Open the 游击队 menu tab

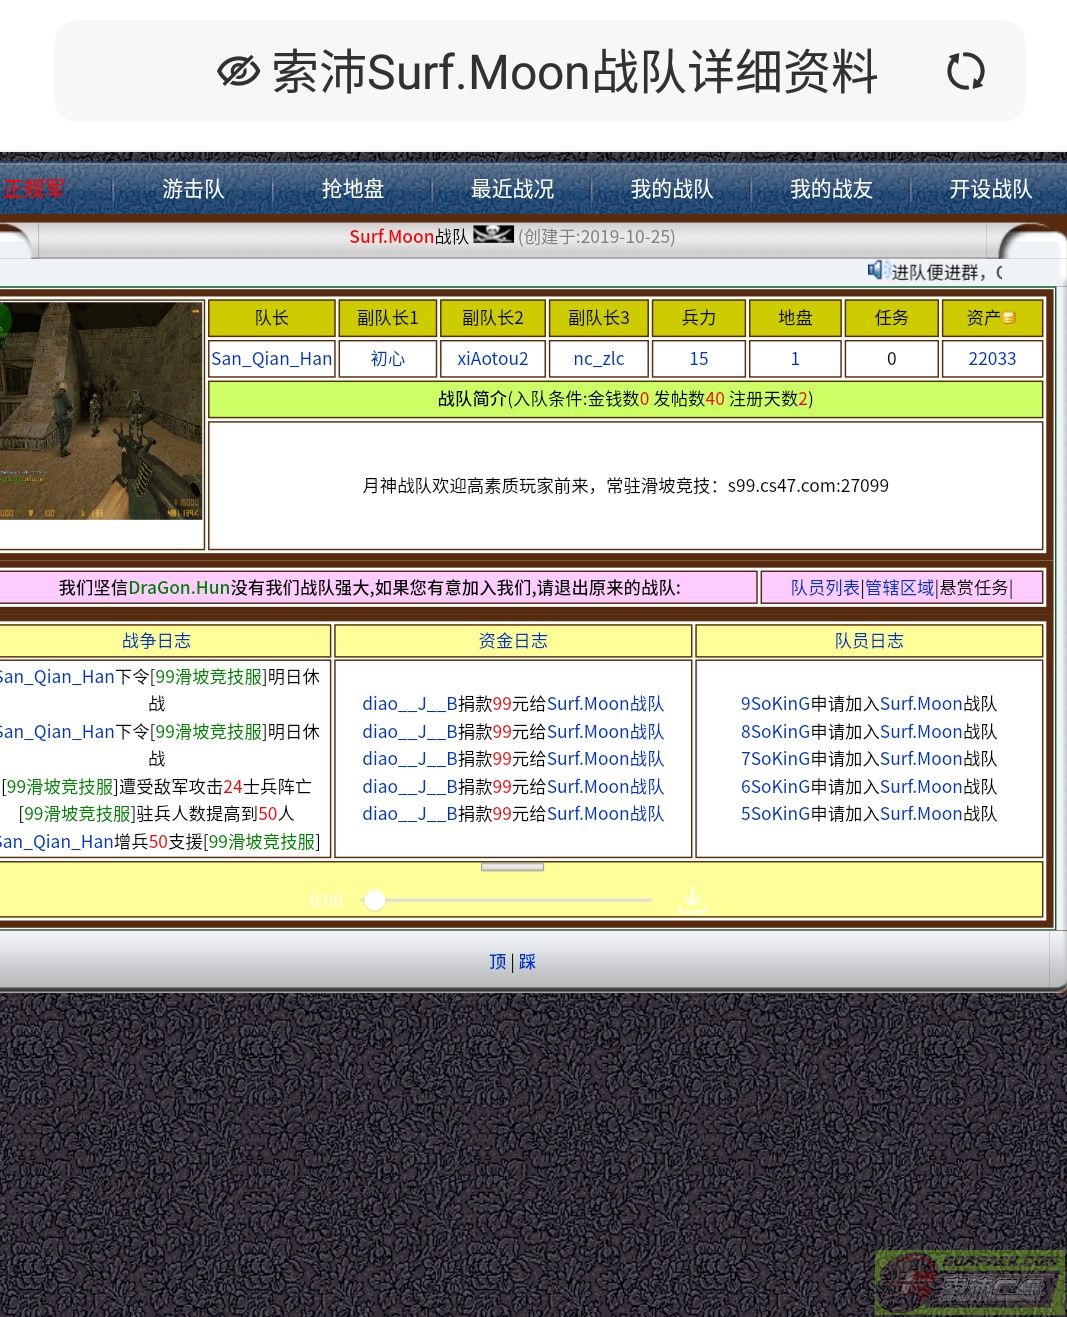click(193, 188)
